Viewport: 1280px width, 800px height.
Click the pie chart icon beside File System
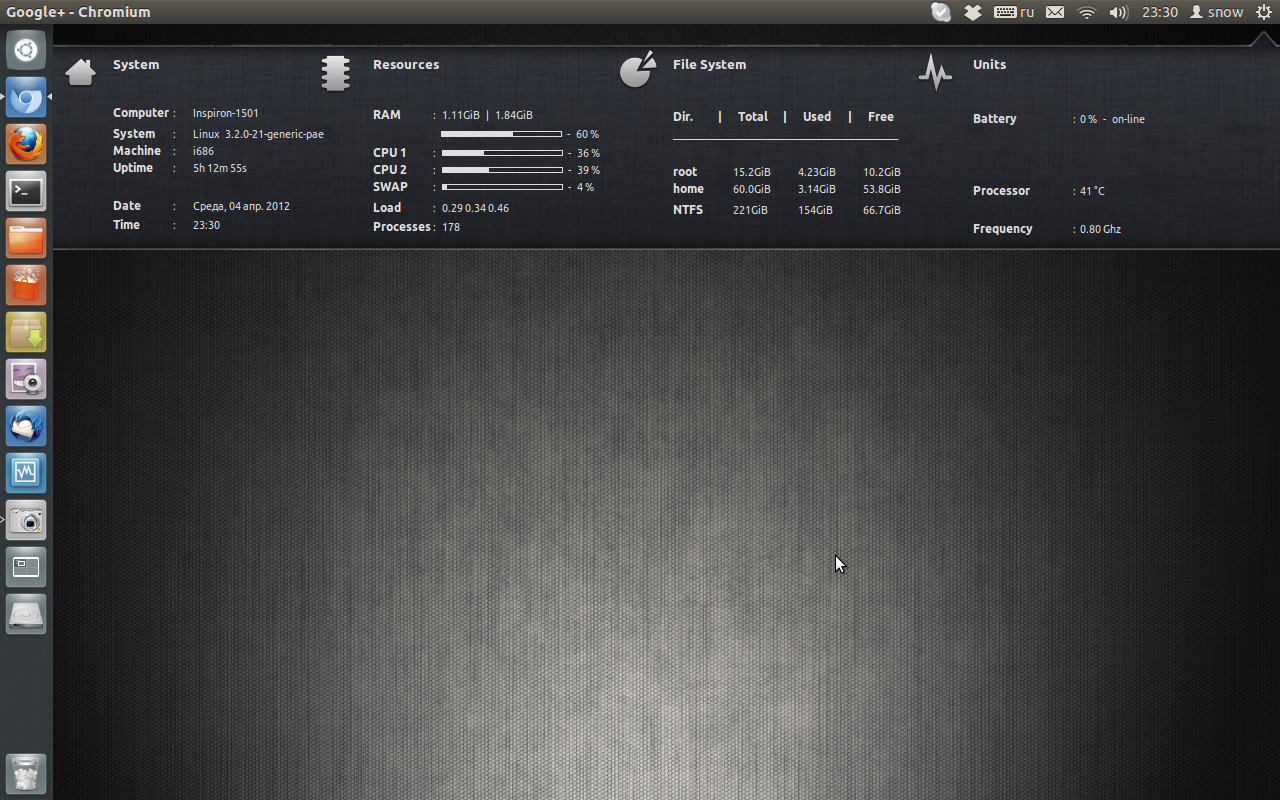click(637, 69)
